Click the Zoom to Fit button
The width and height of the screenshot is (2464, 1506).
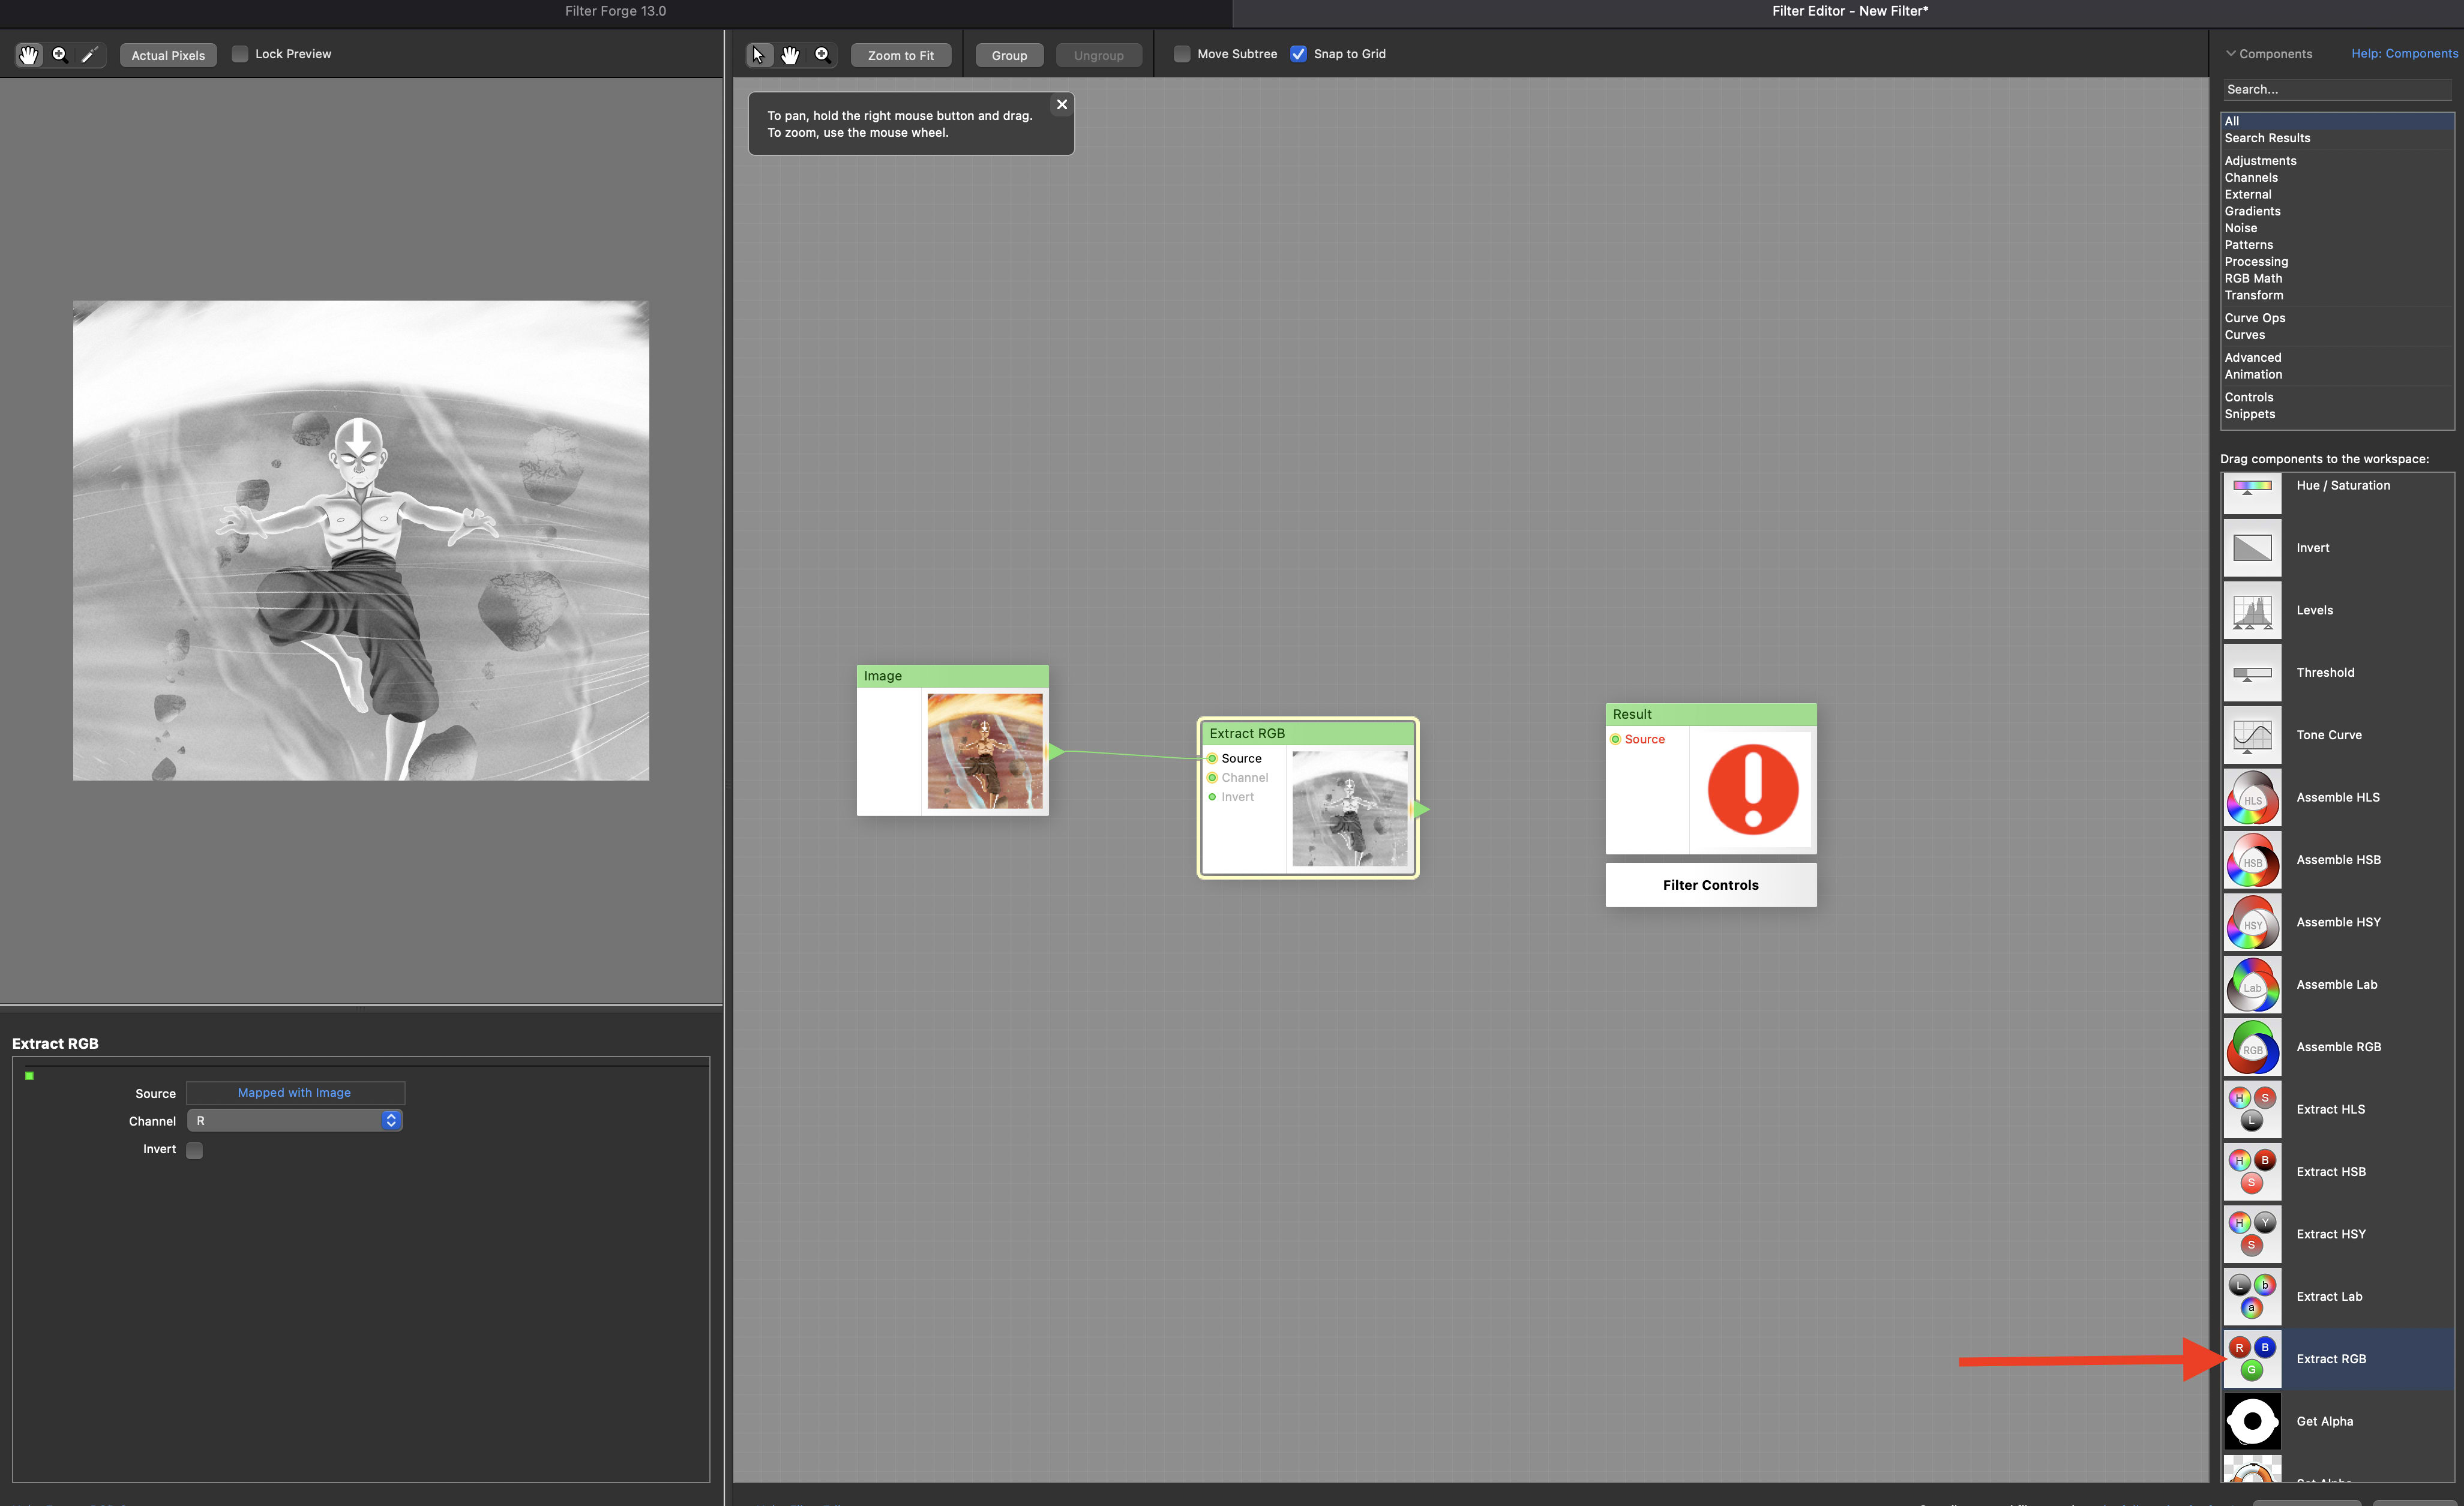point(900,55)
